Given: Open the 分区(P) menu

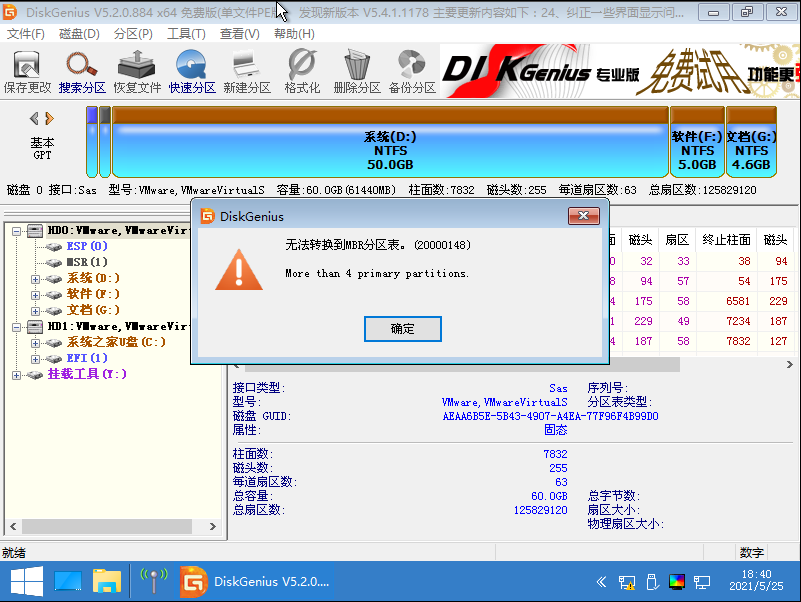Looking at the screenshot, I should (x=133, y=34).
